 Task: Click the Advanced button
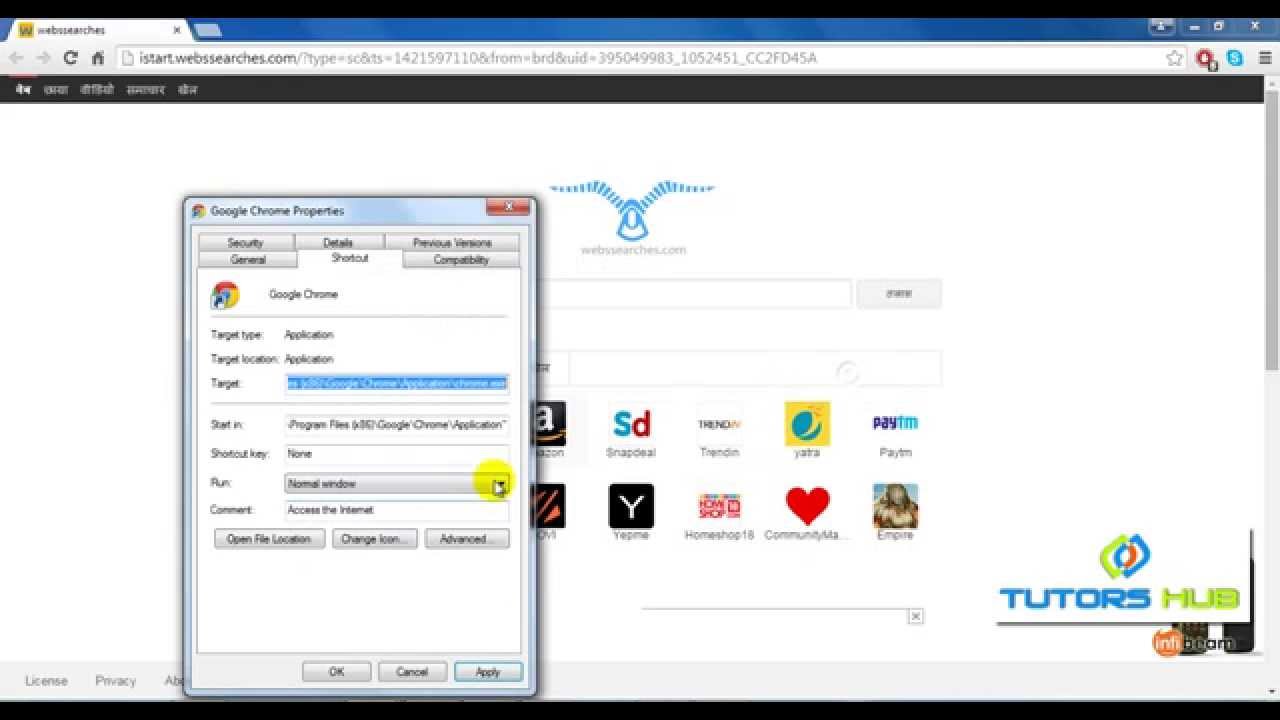(x=467, y=539)
